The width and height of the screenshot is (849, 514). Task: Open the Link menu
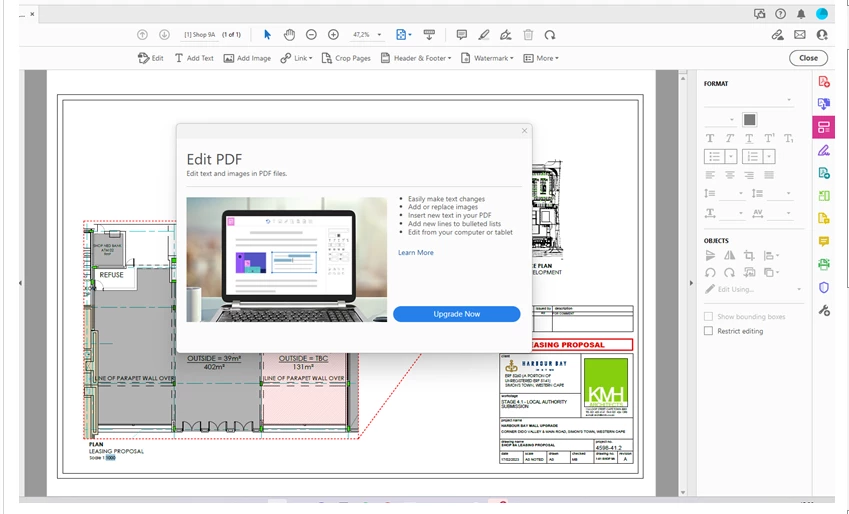click(296, 58)
